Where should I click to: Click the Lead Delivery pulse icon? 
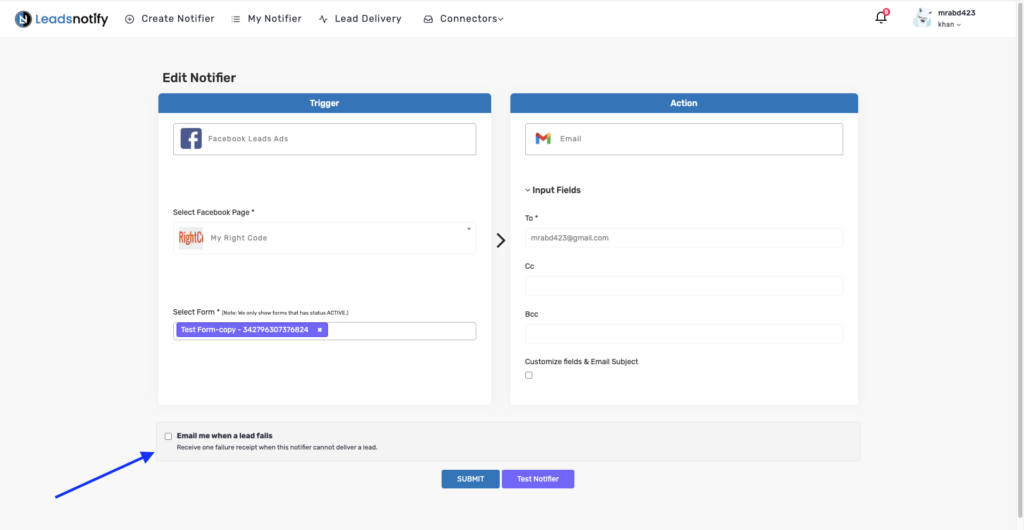click(x=323, y=19)
